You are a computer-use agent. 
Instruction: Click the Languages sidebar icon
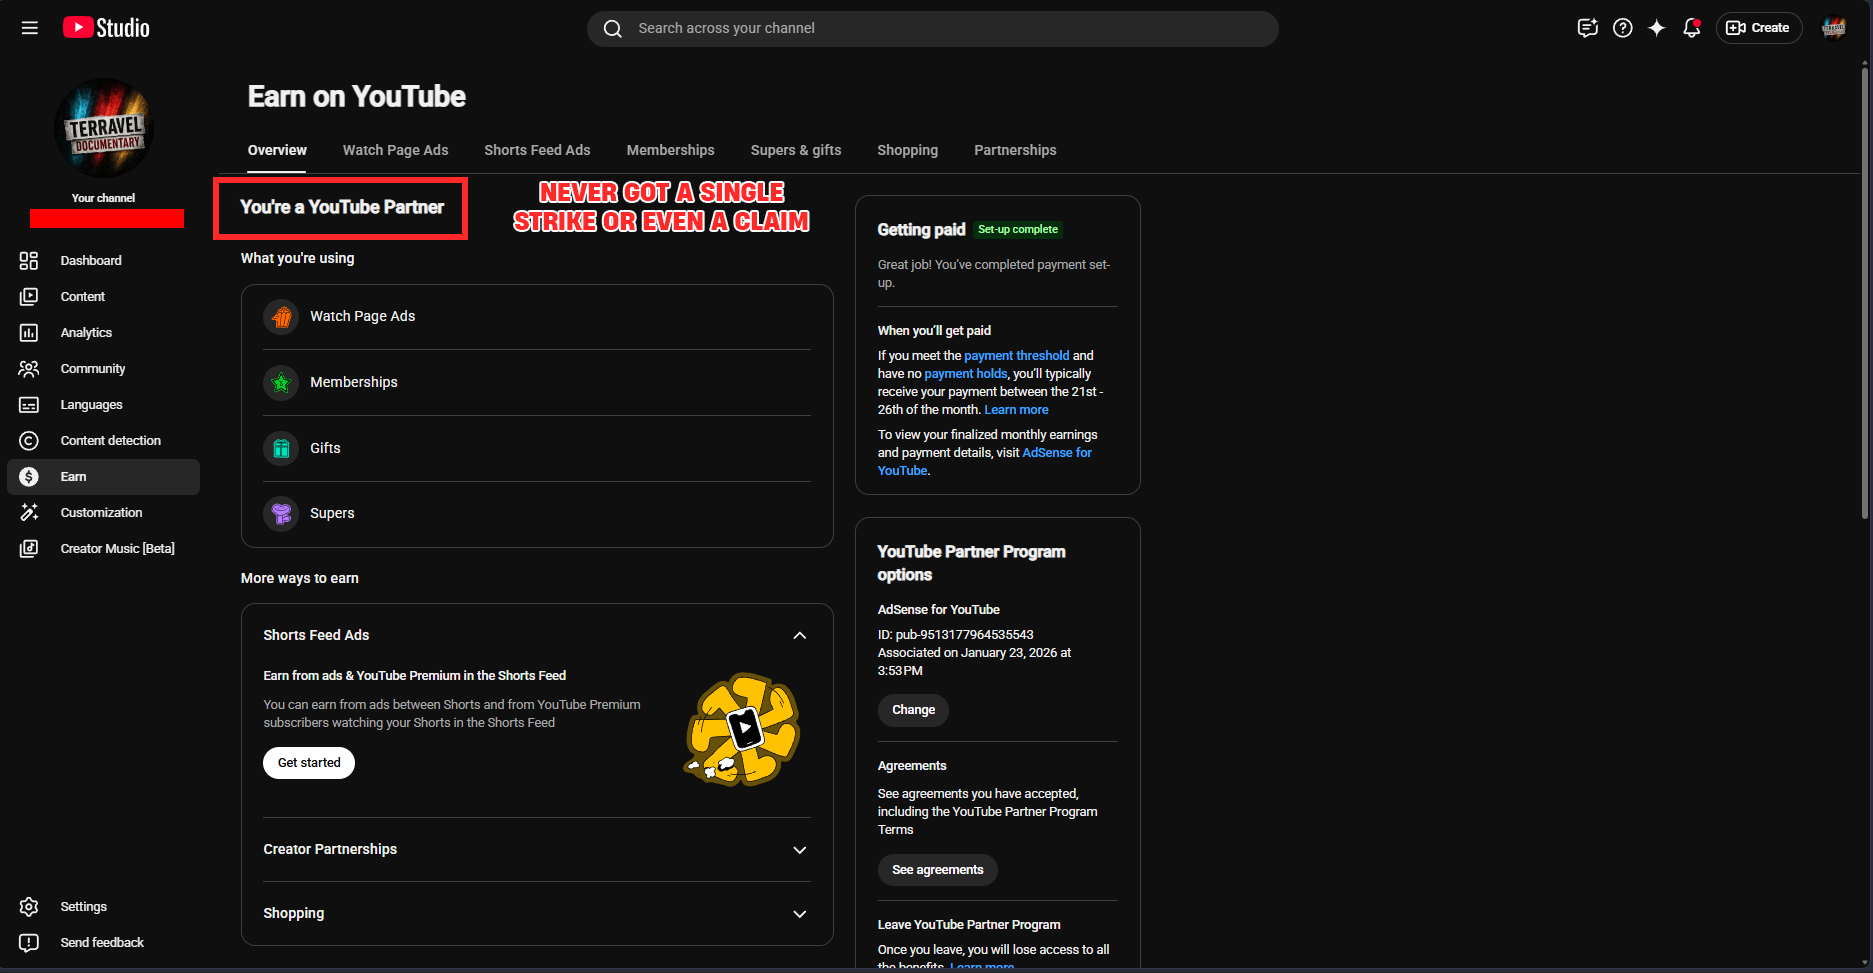[x=29, y=405]
